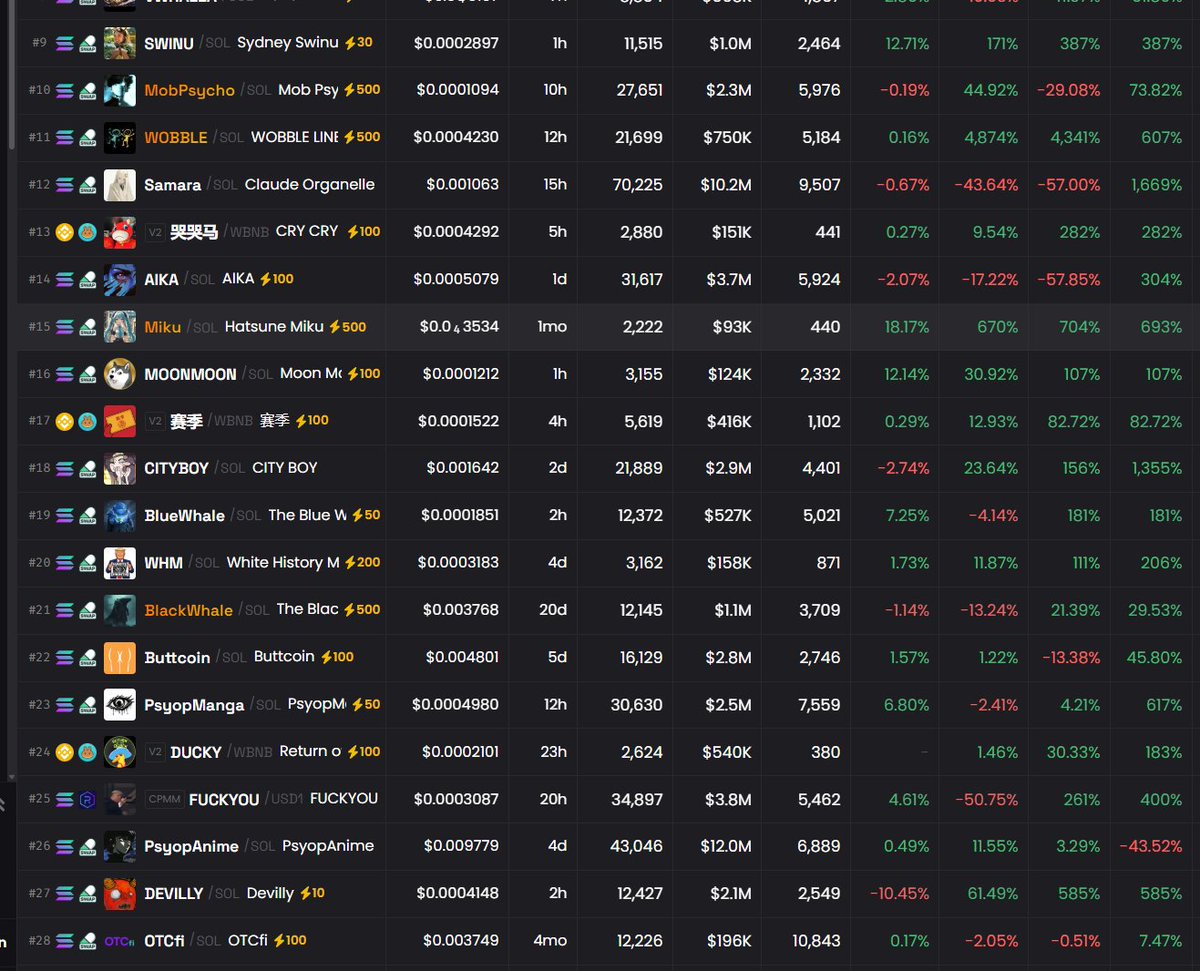Click the Claude Organelle name text
The width and height of the screenshot is (1200, 971).
(310, 184)
